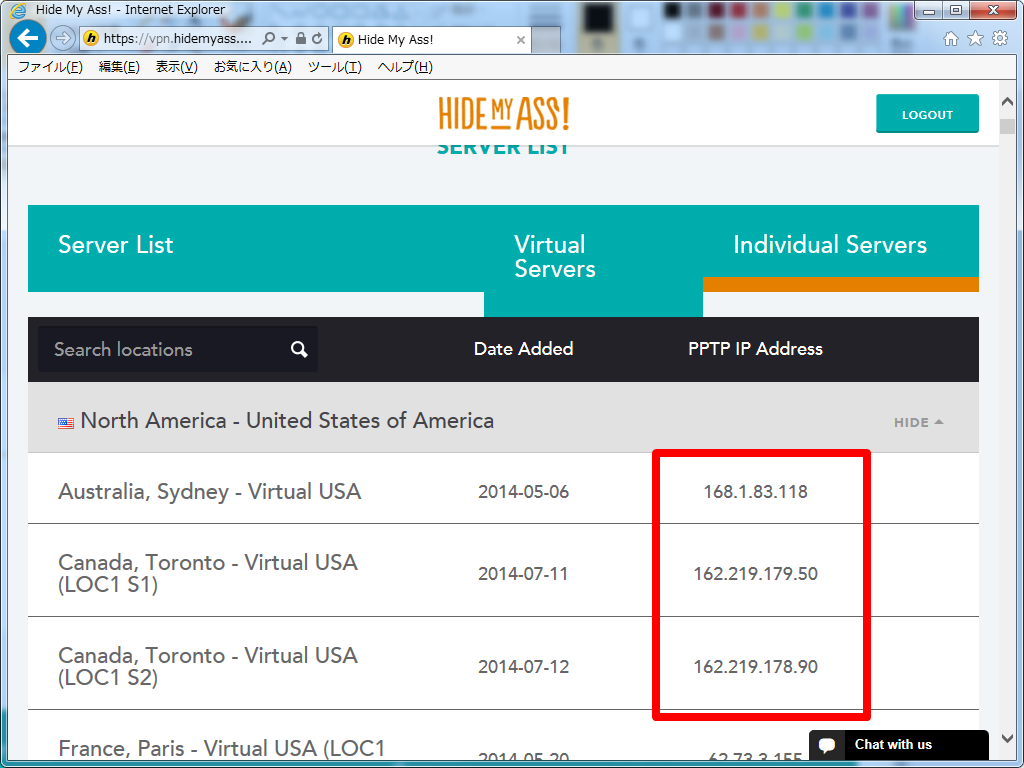Open the ファイル(F) menu
The image size is (1024, 768).
50,67
